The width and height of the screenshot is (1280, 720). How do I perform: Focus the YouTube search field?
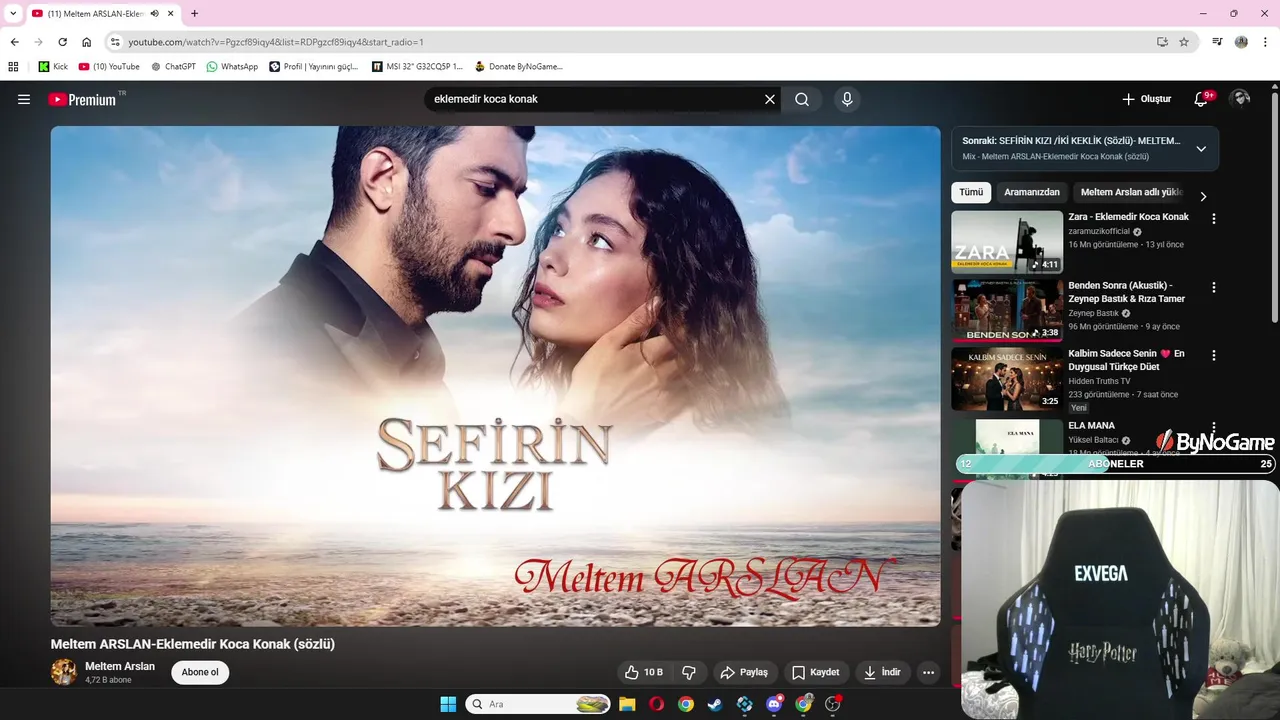point(595,99)
